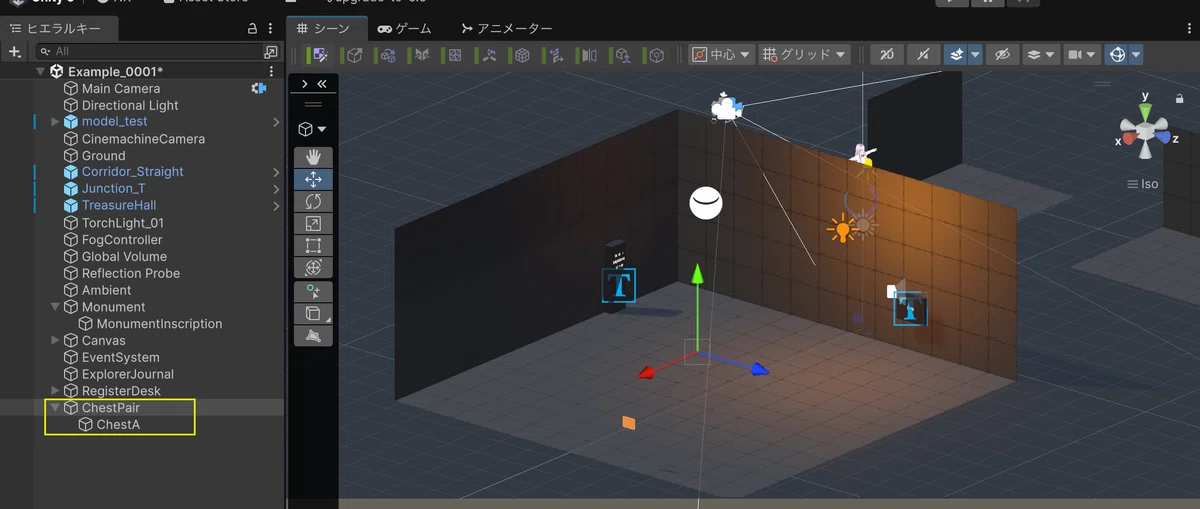Expand the model_test object
Image resolution: width=1200 pixels, height=509 pixels.
(55, 122)
